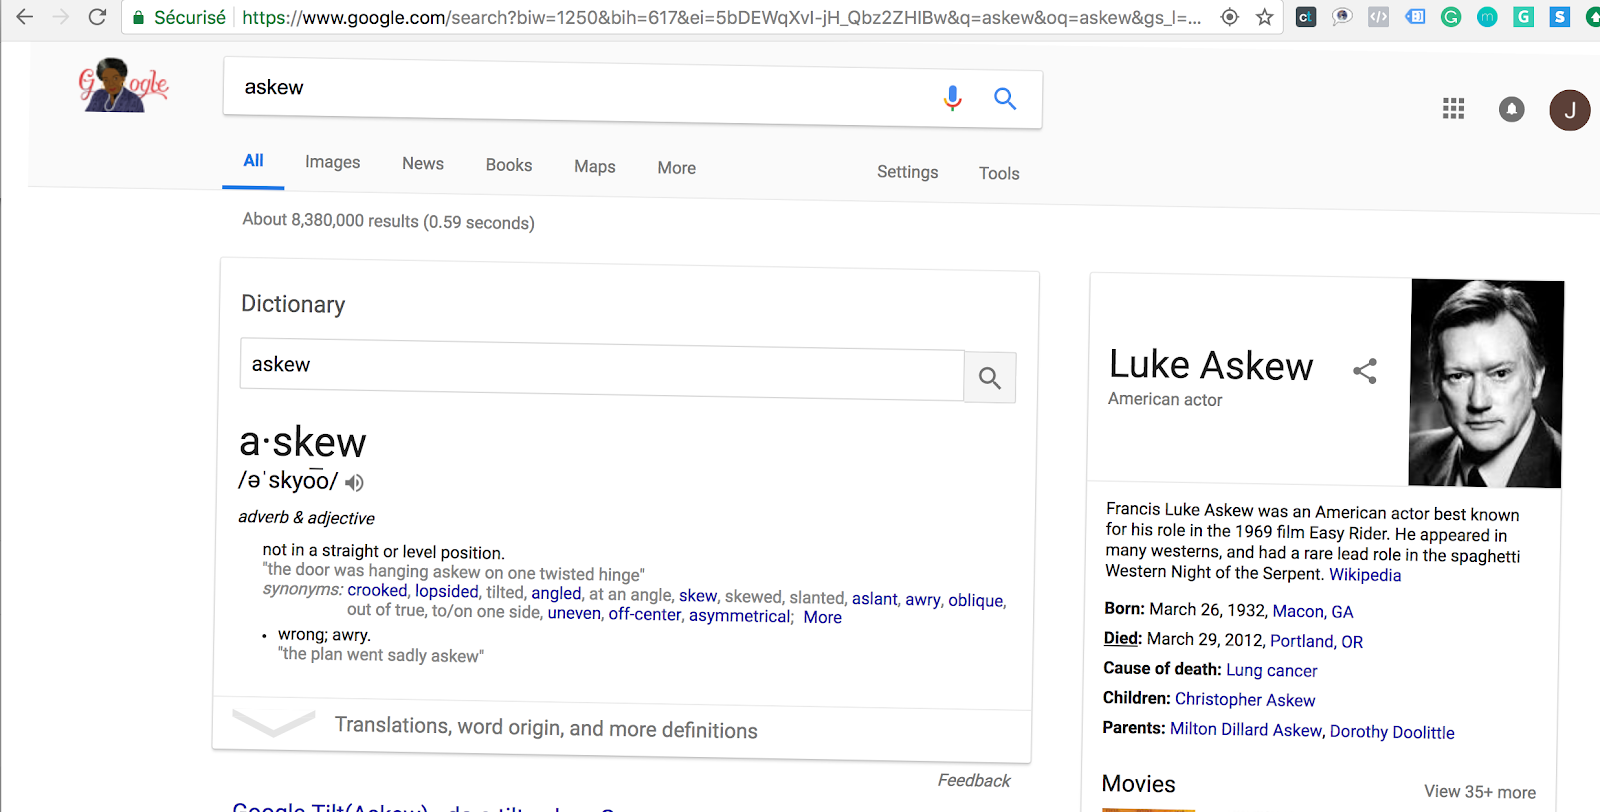Open the code brackets extension icon
Viewport: 1600px width, 812px height.
tap(1378, 17)
